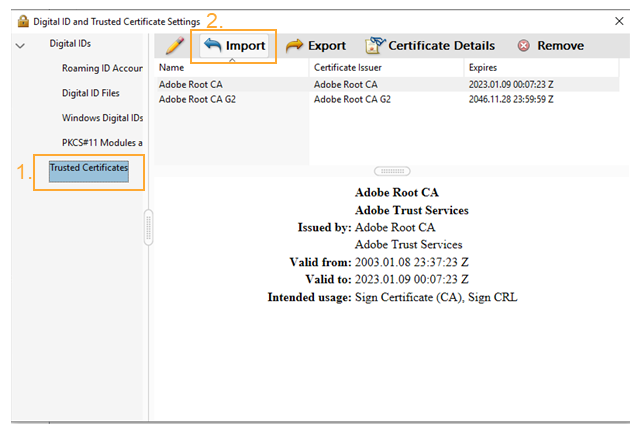Select Digital IDs in the tree
The width and height of the screenshot is (630, 424).
click(x=70, y=43)
